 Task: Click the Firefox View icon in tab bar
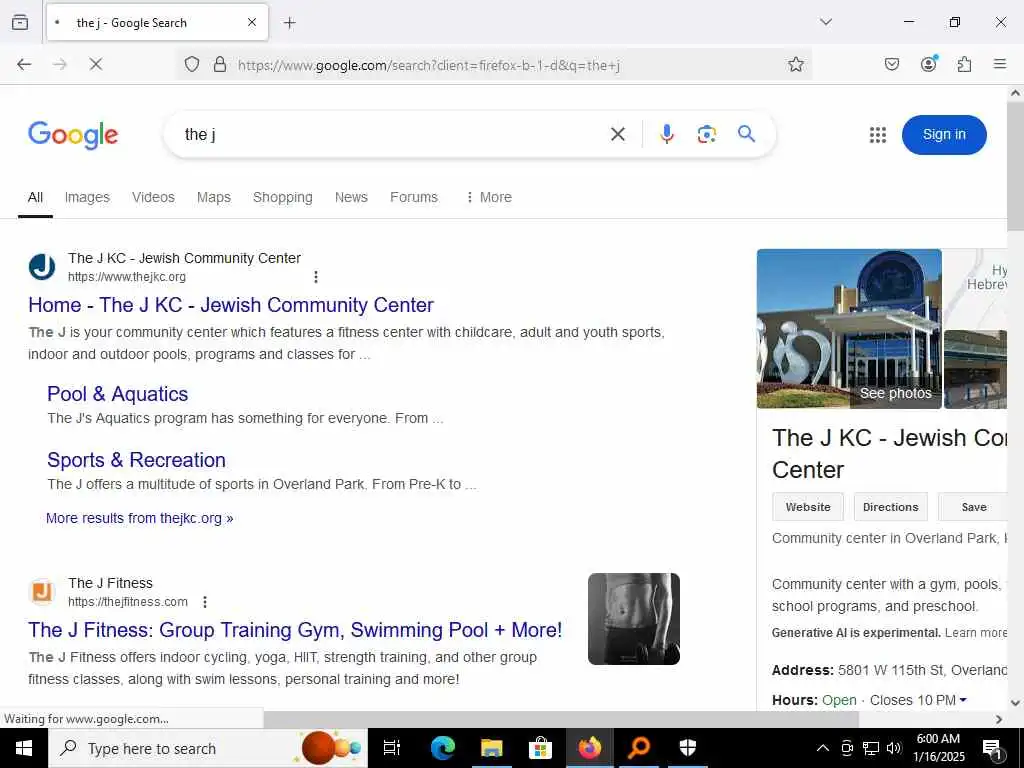click(20, 23)
